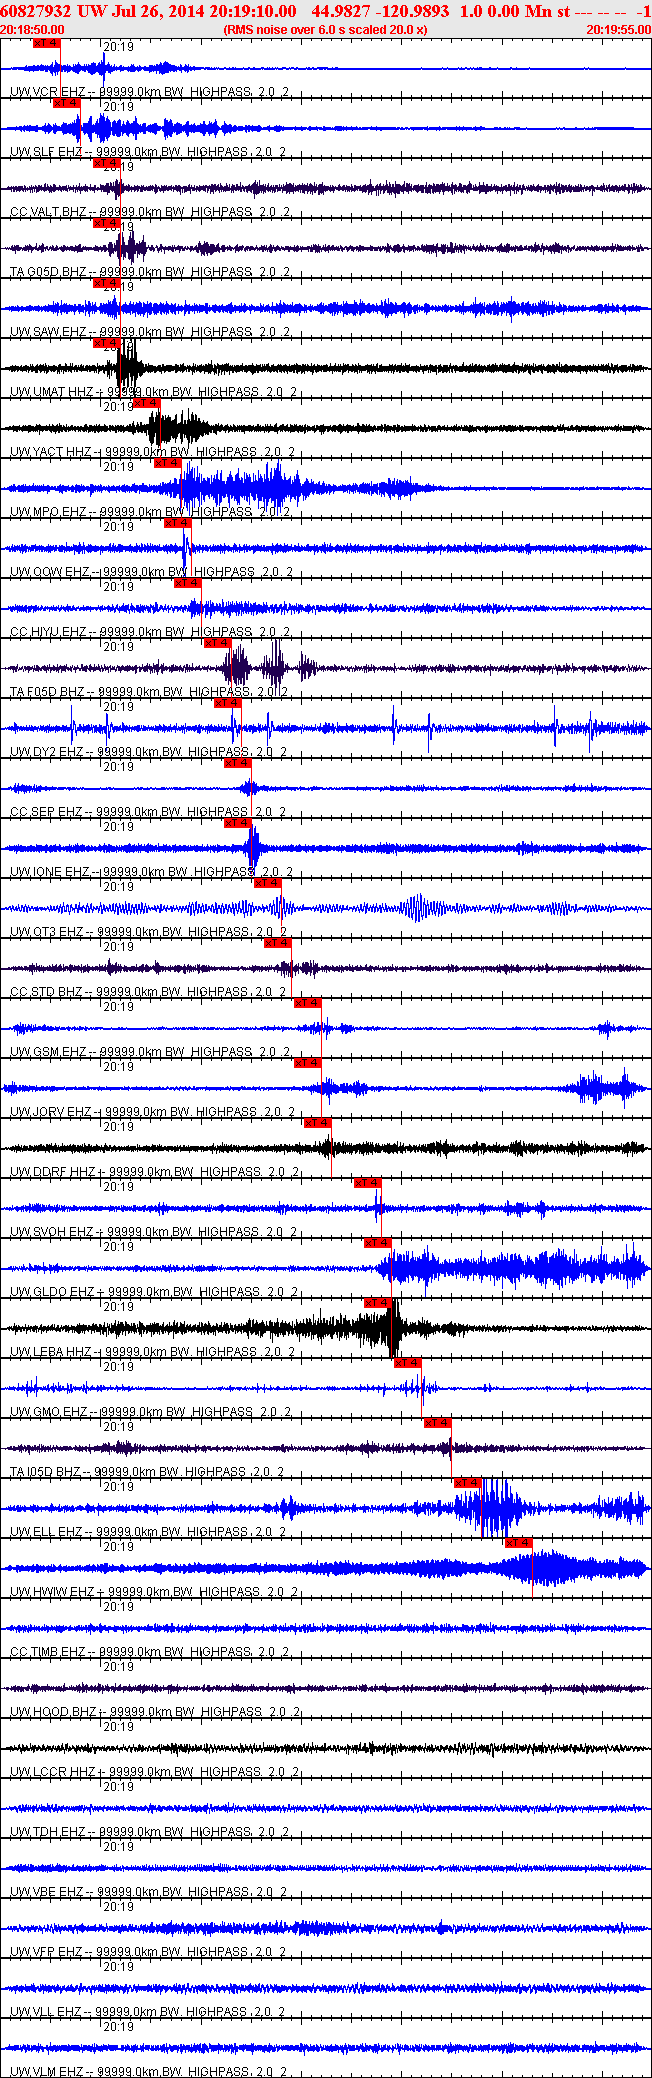652x2078 pixels.
Task: Select the TA.G05D BHZ station label
Action: 48,272
